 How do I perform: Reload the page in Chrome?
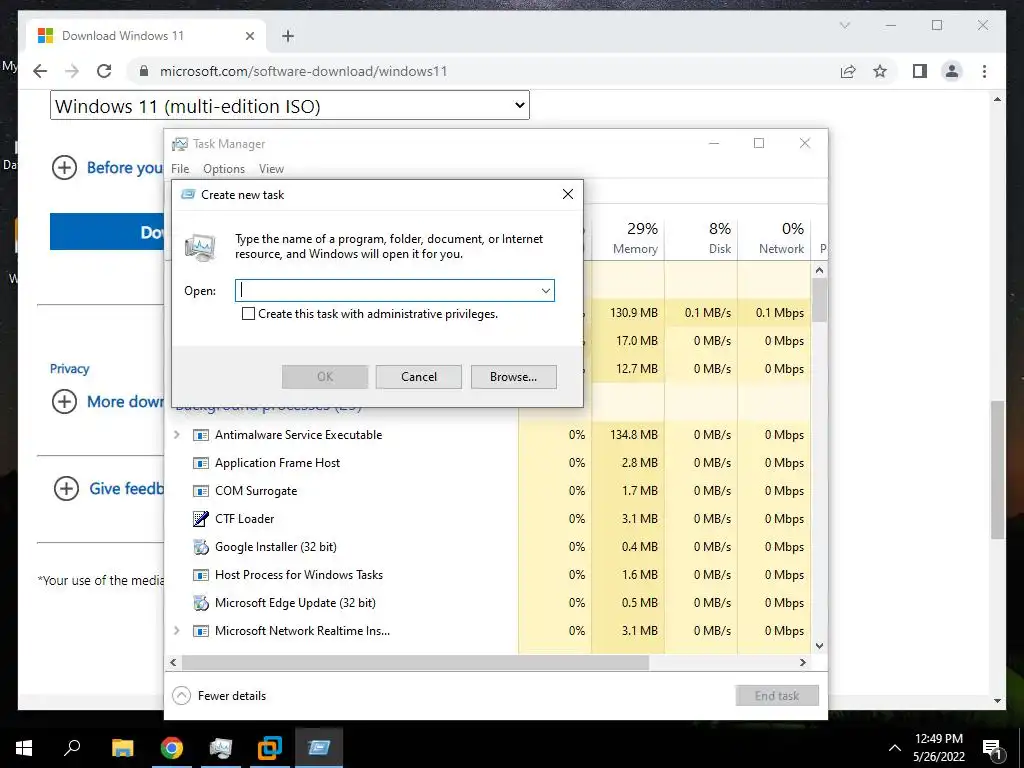(x=104, y=71)
